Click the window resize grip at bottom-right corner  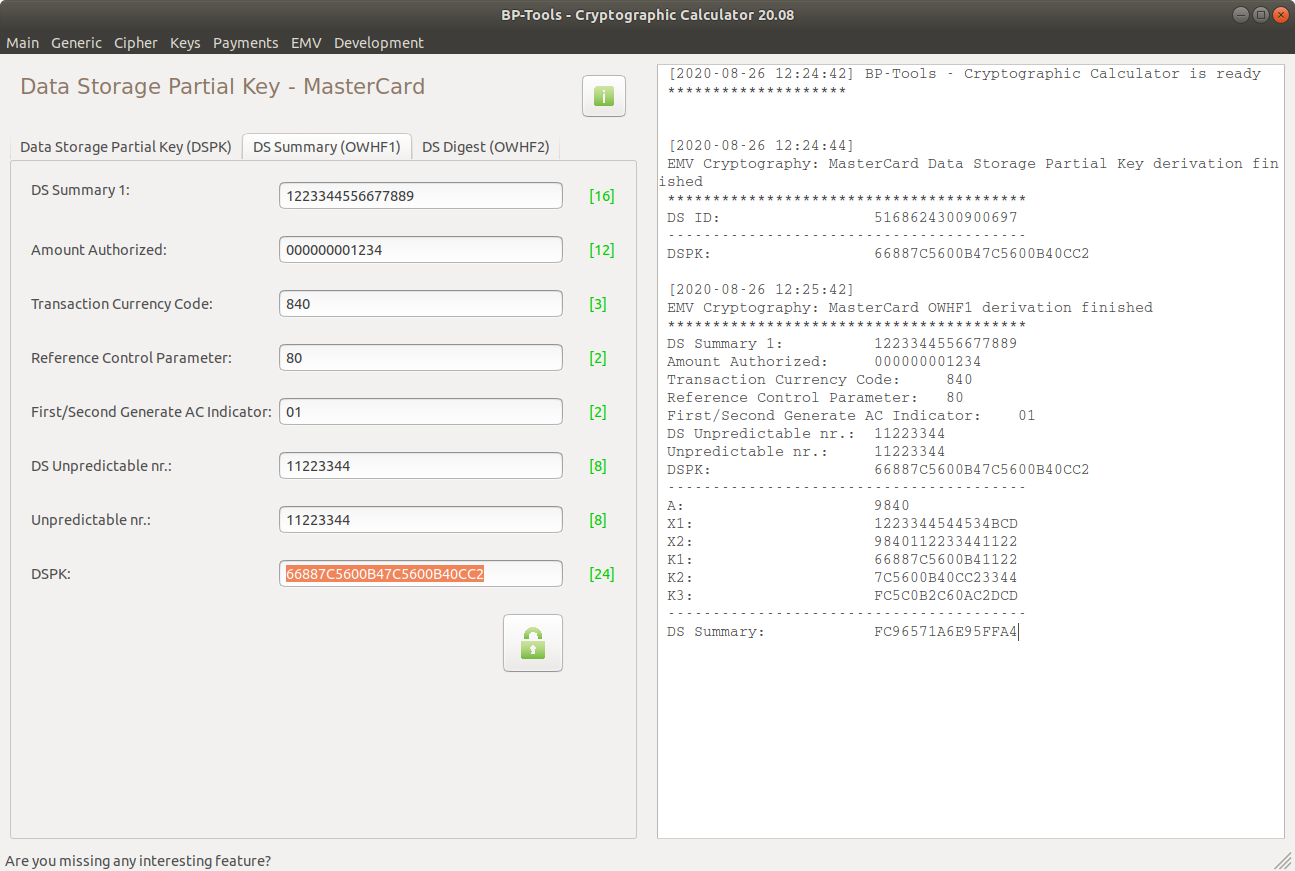click(x=1283, y=860)
